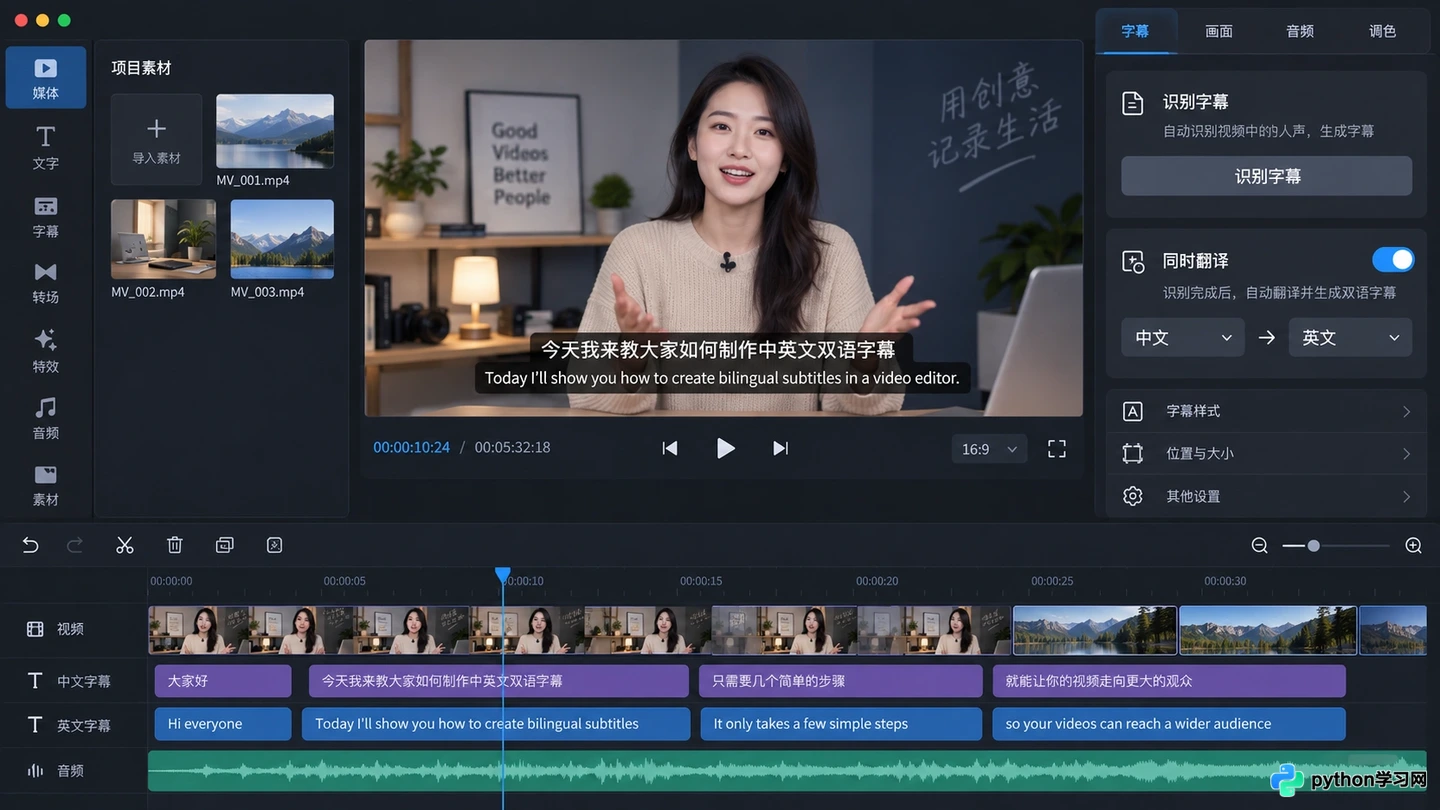Undo the last edit in the timeline toolbar
Viewport: 1440px width, 810px height.
click(31, 545)
